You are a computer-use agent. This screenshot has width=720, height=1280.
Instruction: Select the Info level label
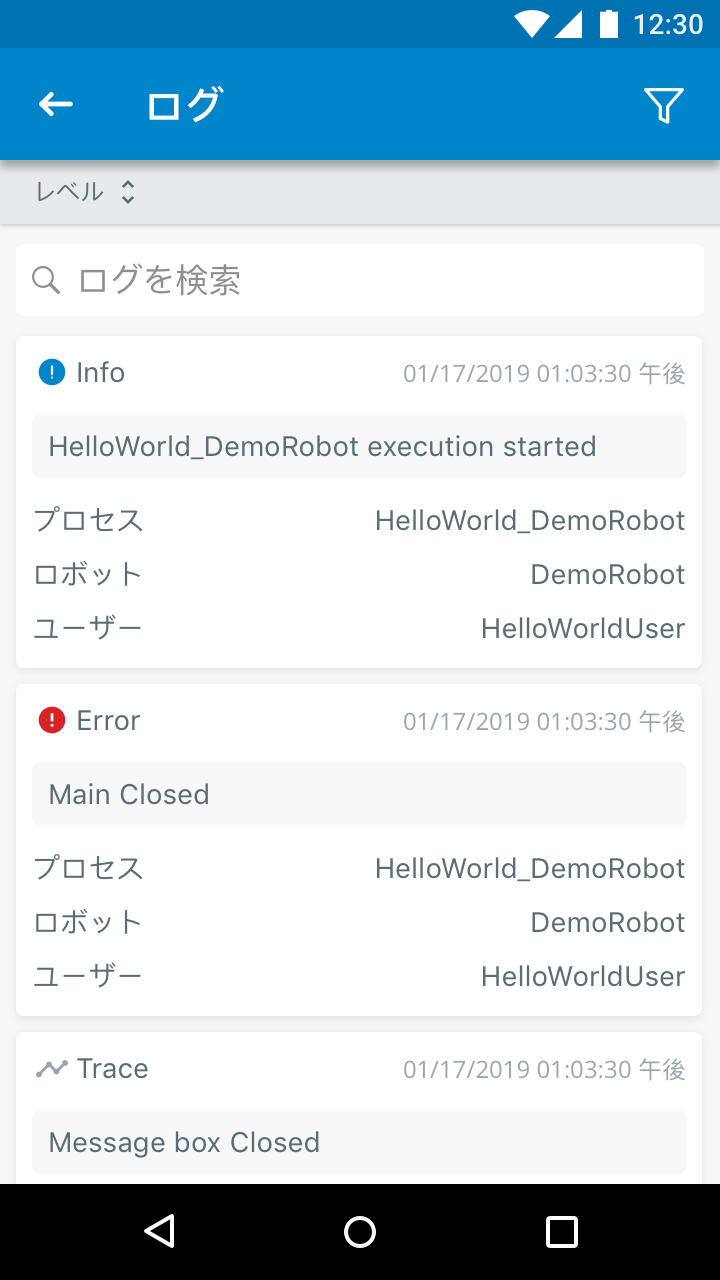101,372
